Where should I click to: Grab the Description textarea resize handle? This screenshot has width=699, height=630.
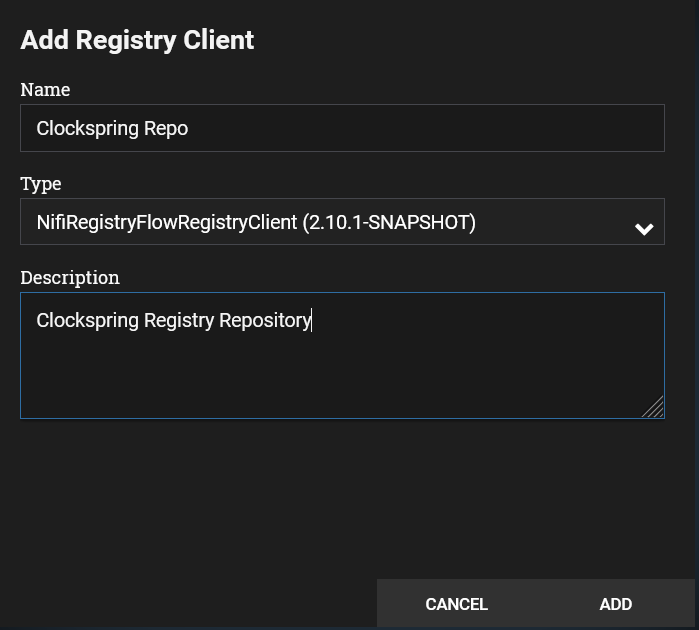[x=654, y=408]
